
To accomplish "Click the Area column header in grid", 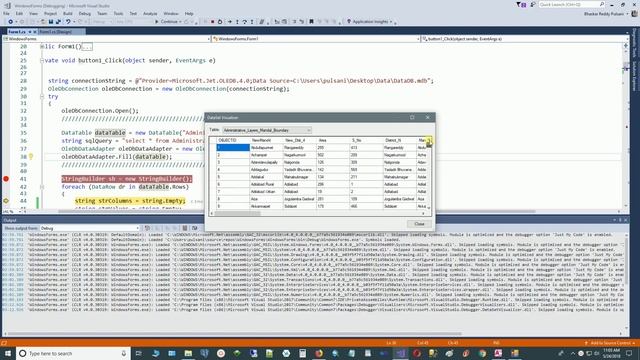I will (333, 140).
